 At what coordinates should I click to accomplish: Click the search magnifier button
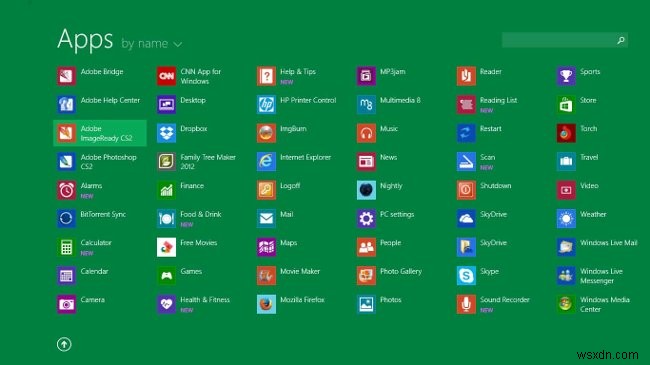pos(621,40)
